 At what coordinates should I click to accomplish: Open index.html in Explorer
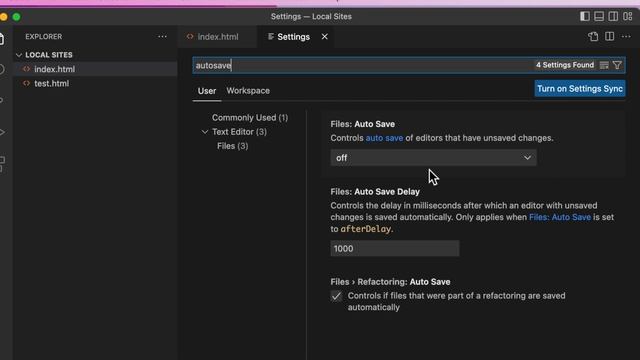96,69
